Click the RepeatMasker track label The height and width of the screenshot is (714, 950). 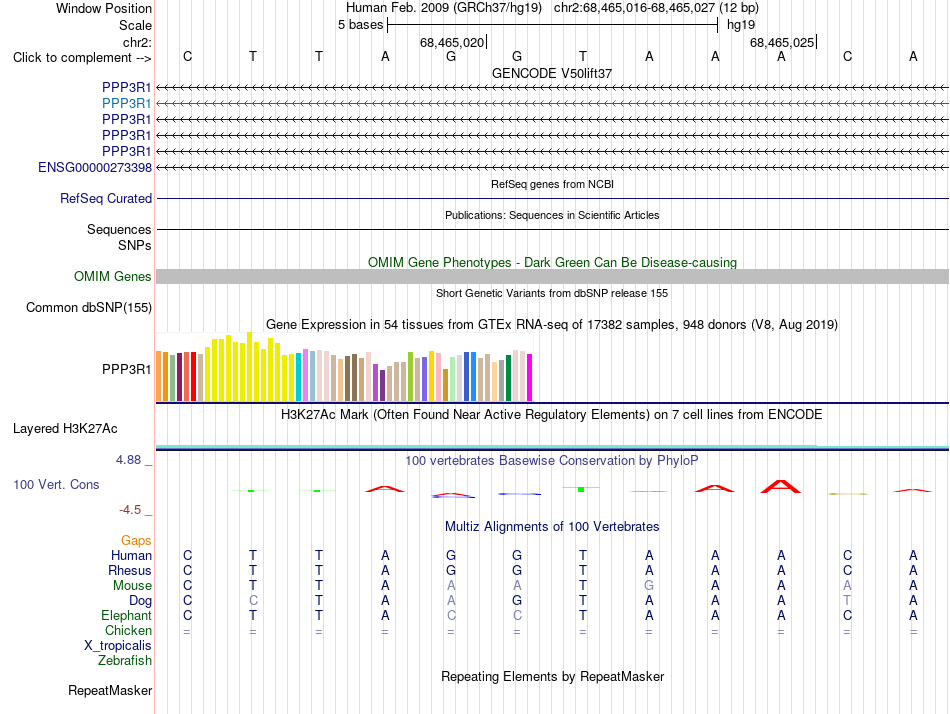110,690
